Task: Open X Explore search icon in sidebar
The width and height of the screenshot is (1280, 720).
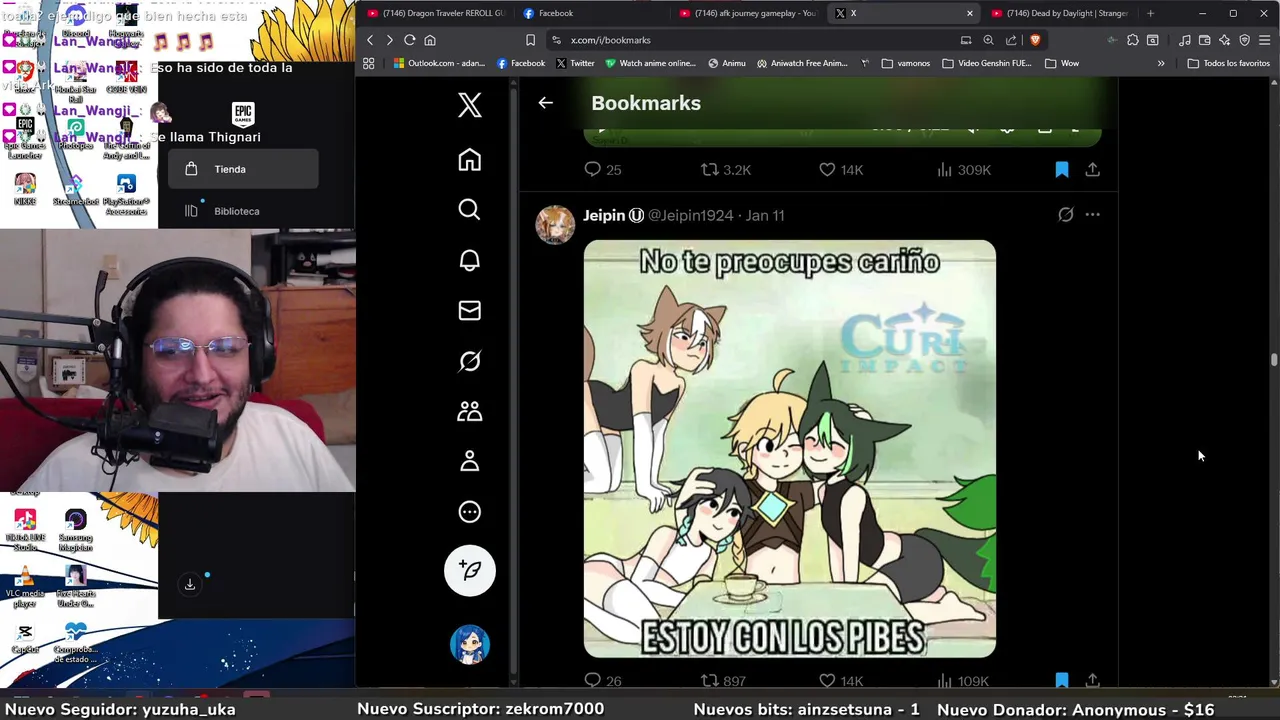Action: [x=469, y=209]
